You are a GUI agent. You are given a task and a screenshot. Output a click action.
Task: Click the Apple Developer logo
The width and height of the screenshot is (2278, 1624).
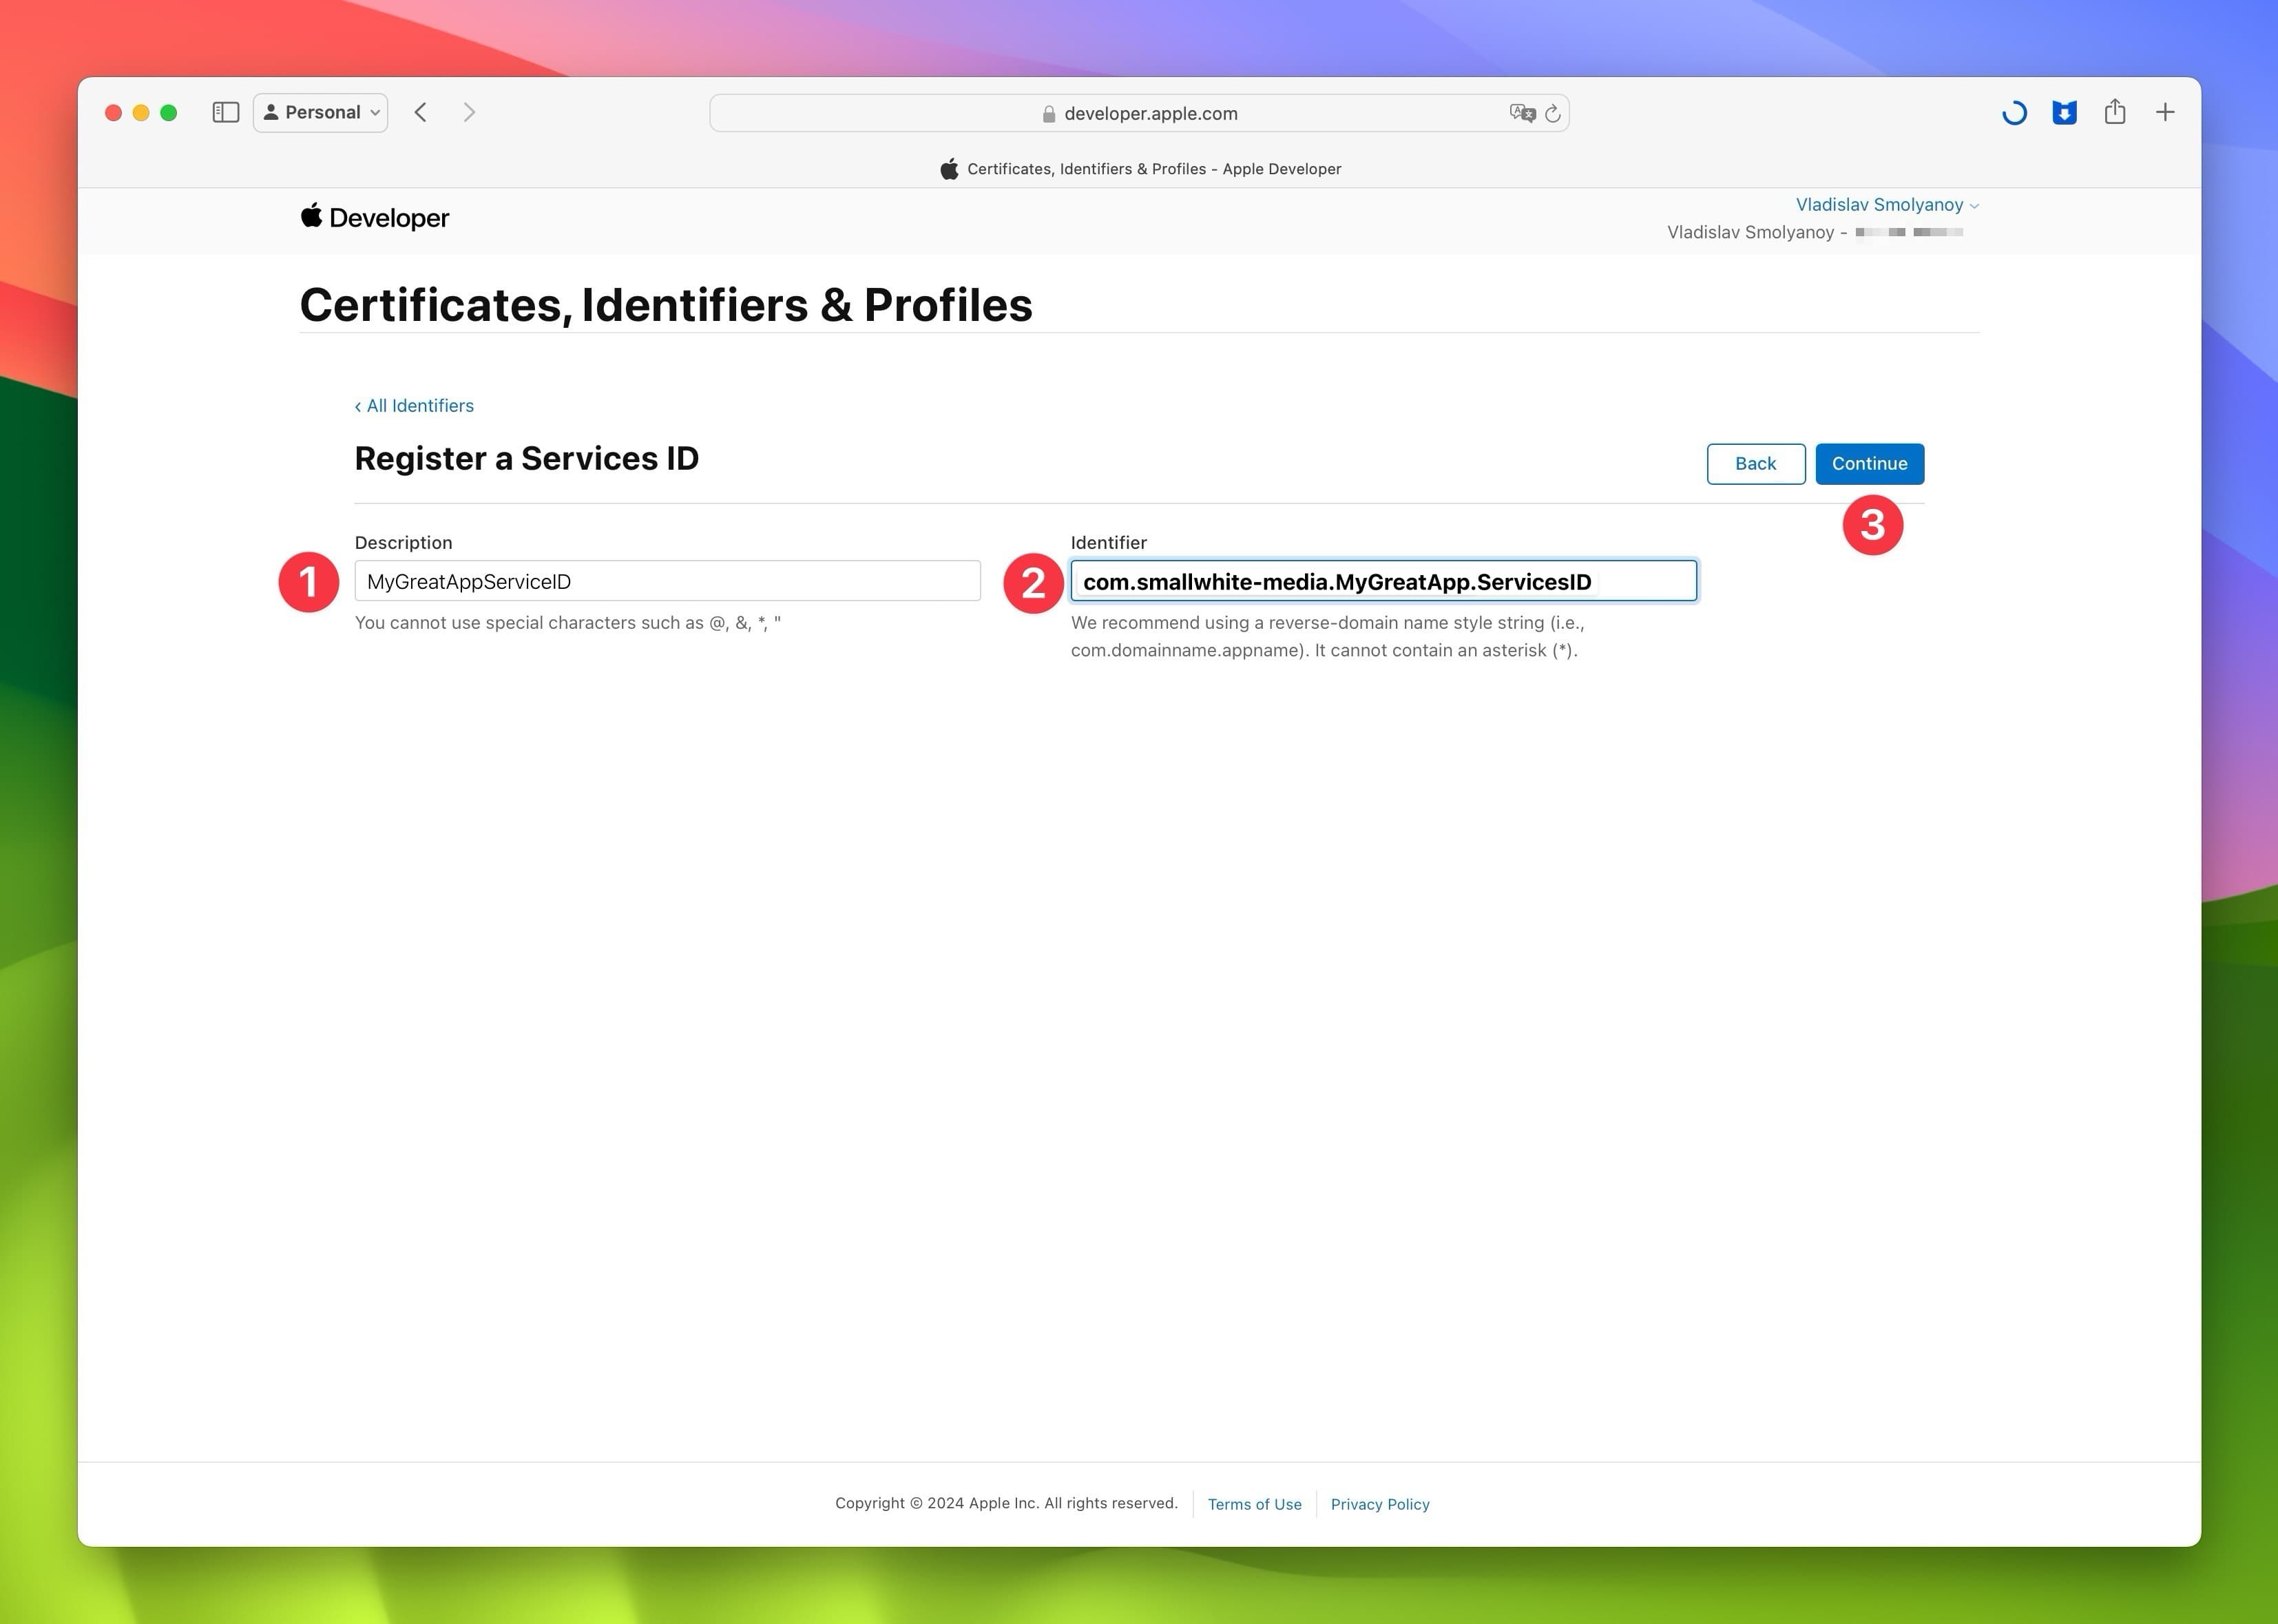[x=375, y=218]
